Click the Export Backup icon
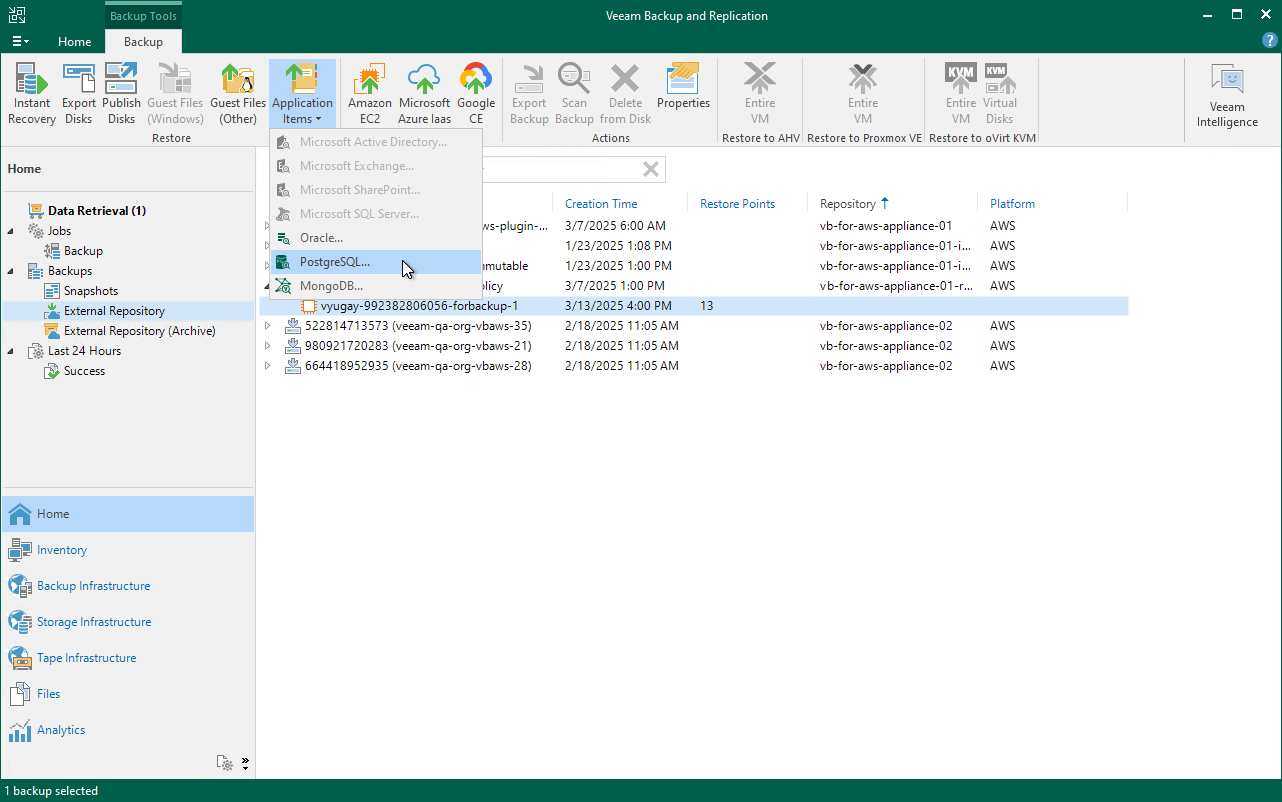 529,94
